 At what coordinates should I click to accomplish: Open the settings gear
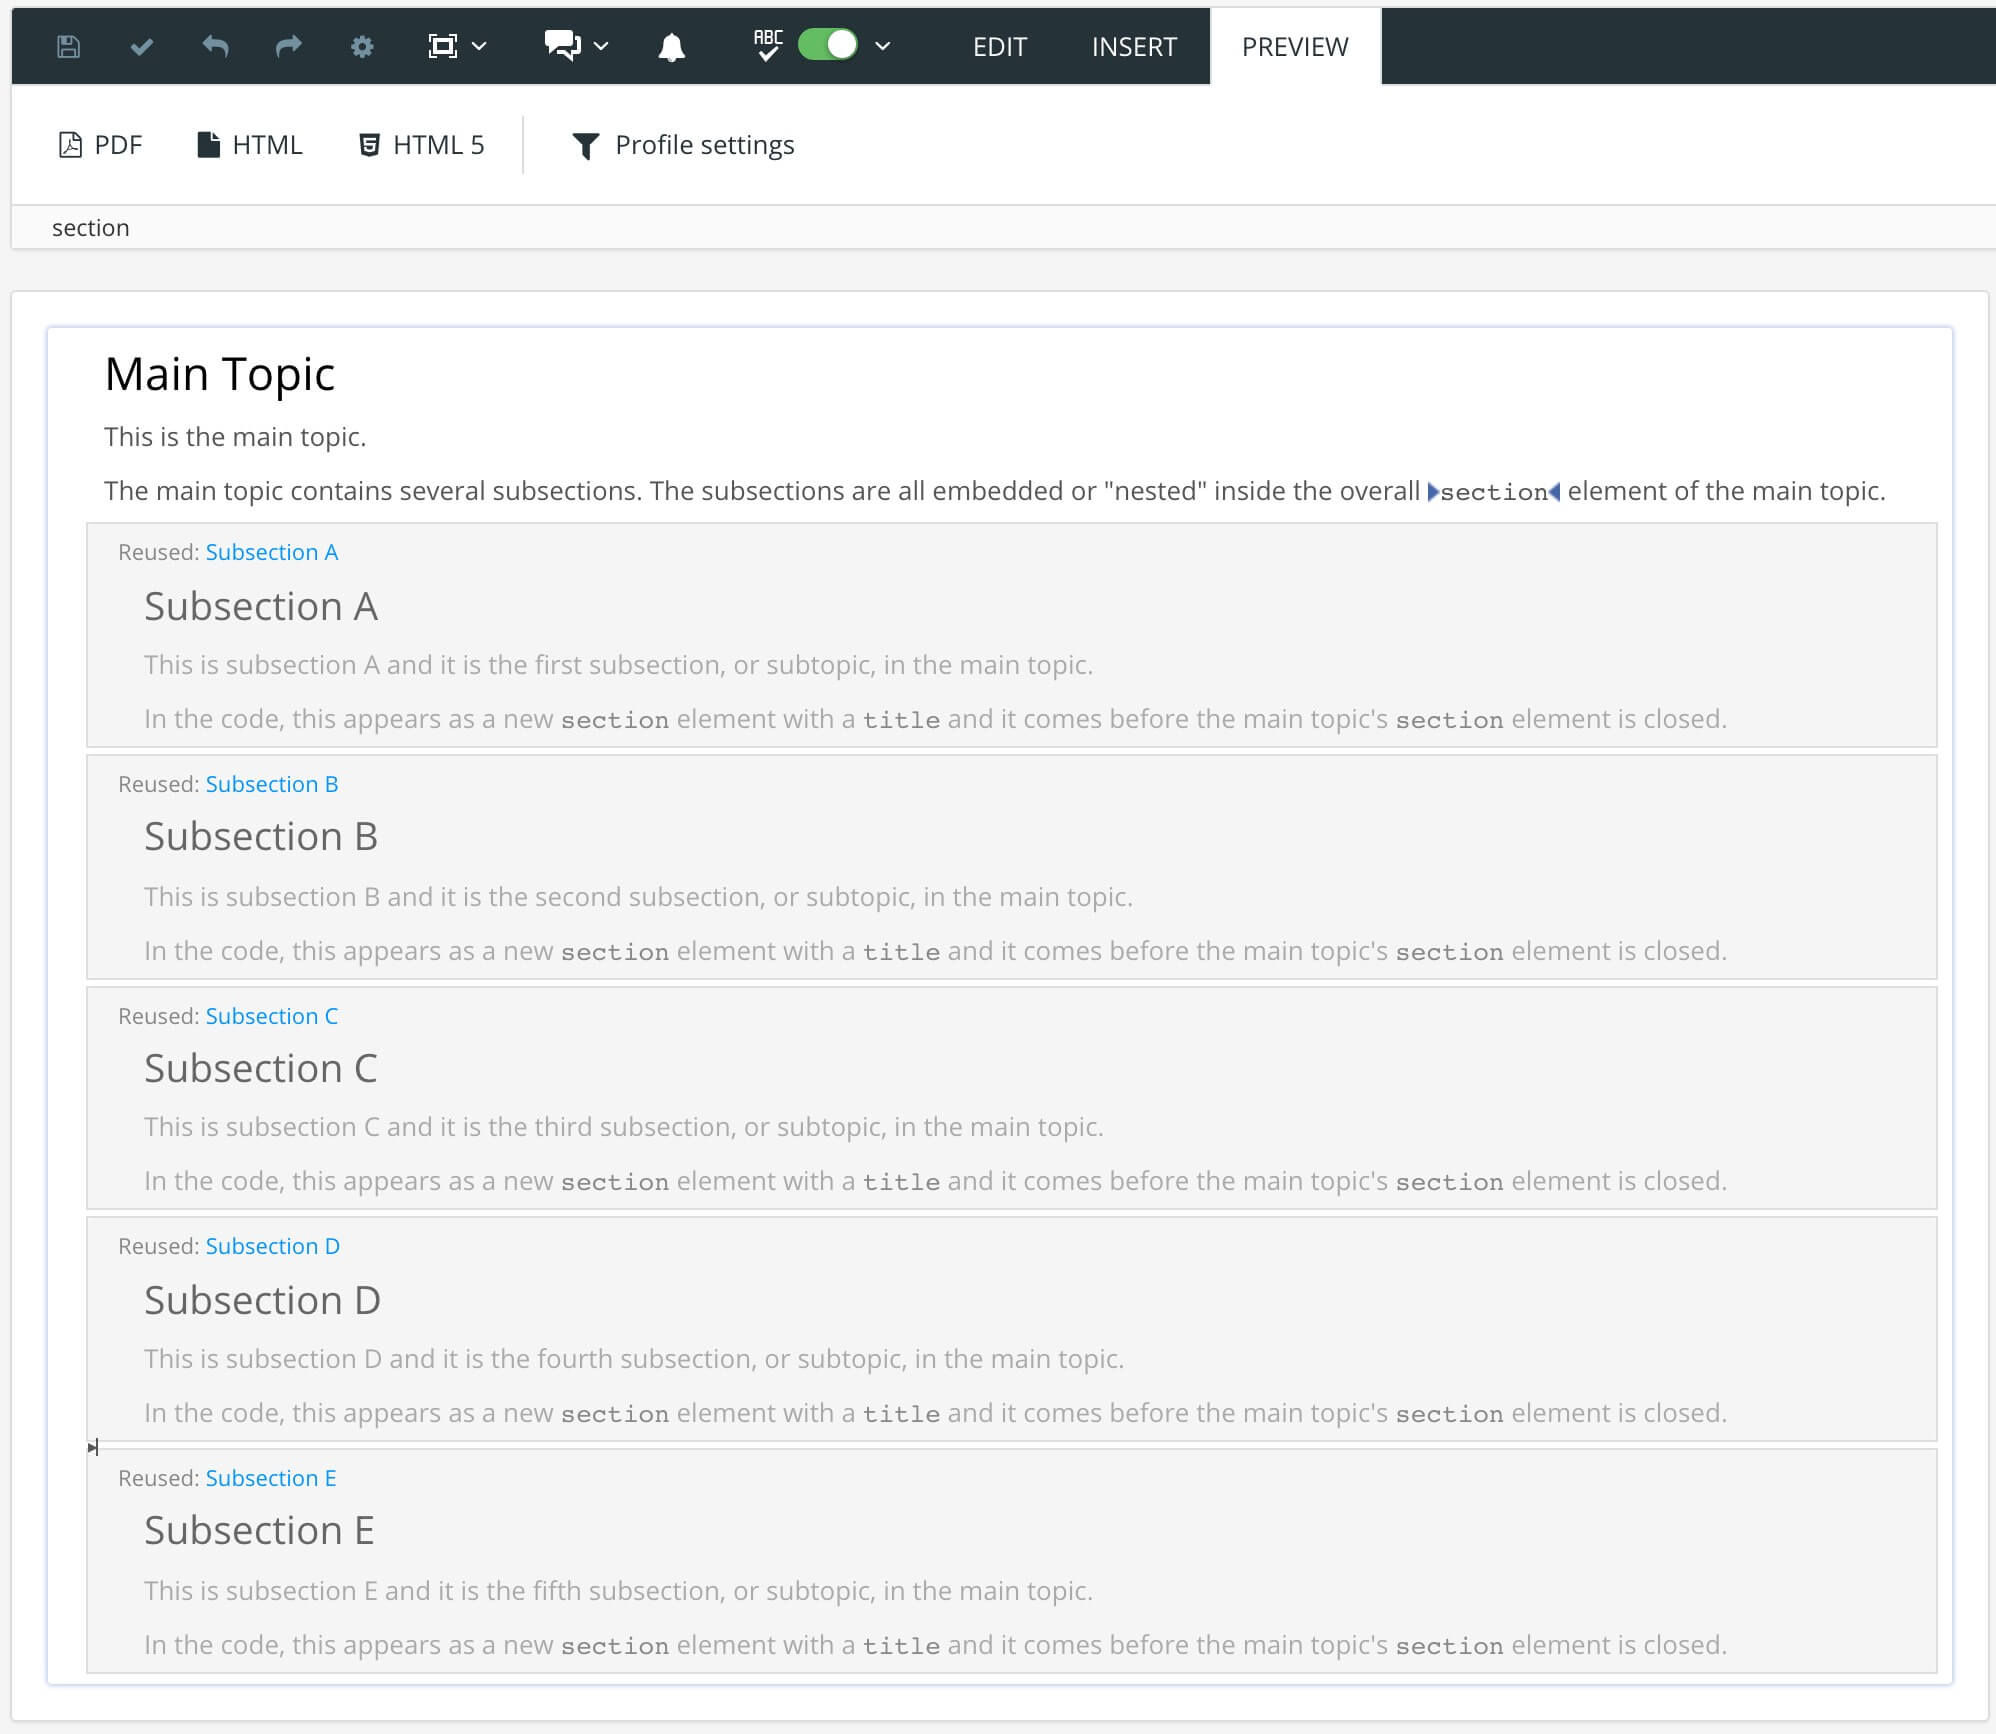point(362,46)
